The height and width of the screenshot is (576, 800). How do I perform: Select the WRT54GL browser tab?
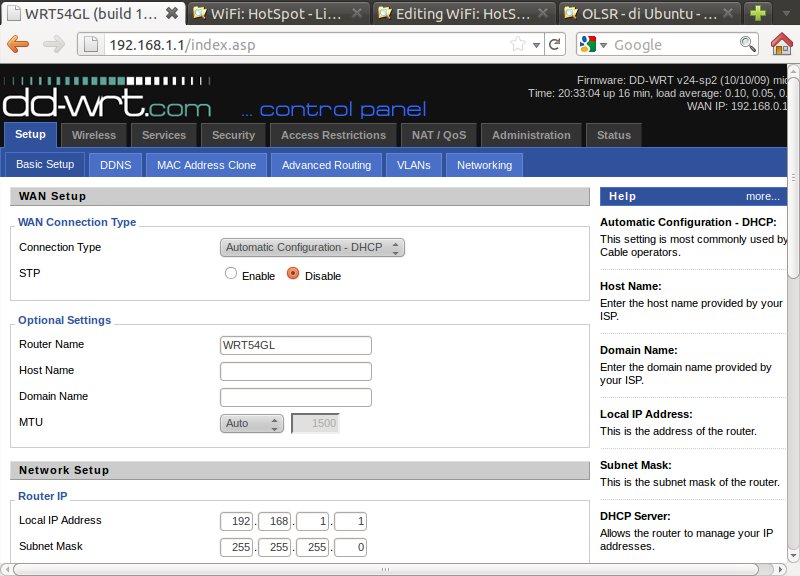[x=93, y=13]
